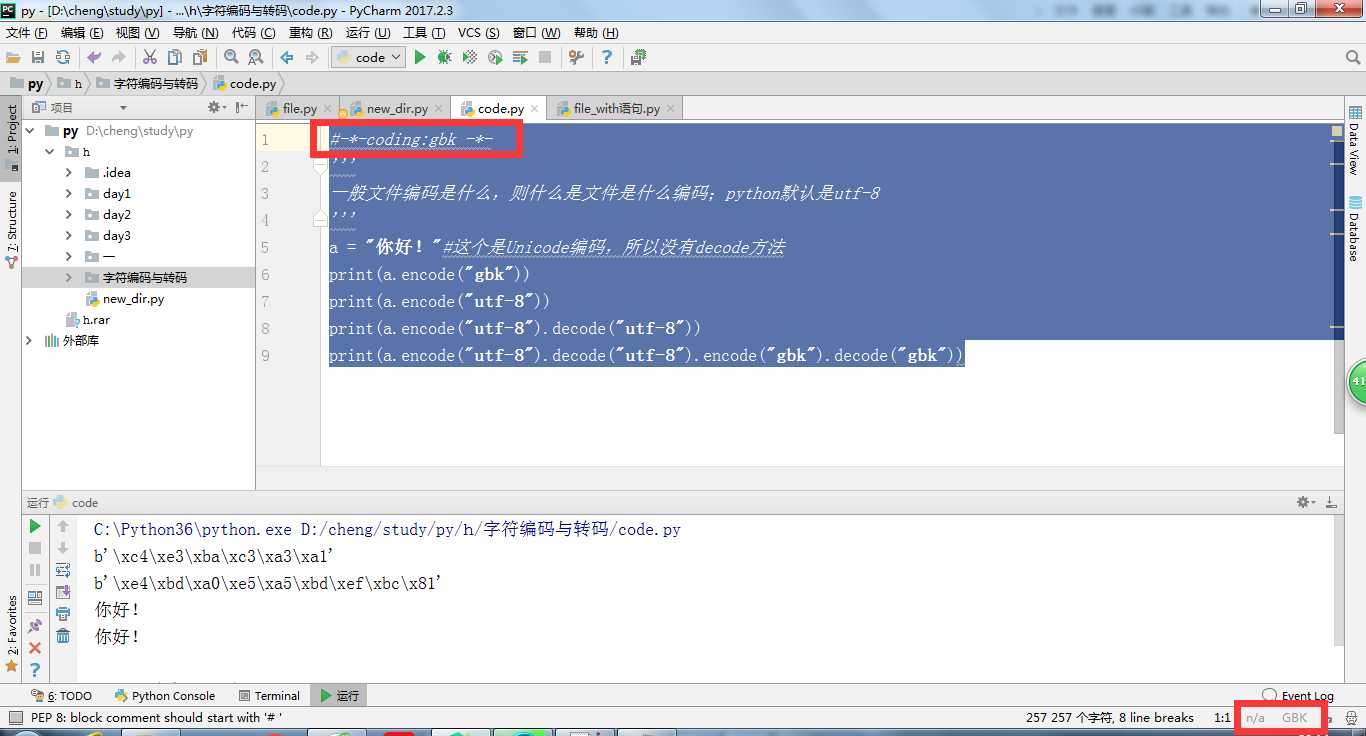Change file encoding GBK in status bar
This screenshot has width=1366, height=736.
pyautogui.click(x=1294, y=718)
